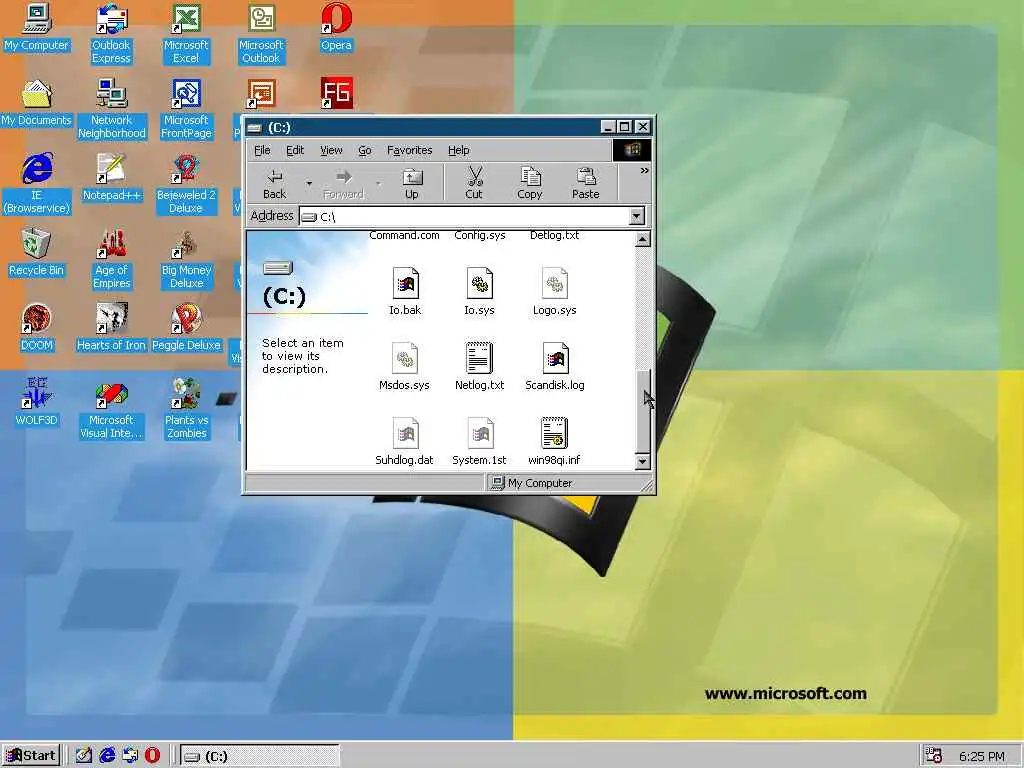Select the Recycle Bin icon
Viewport: 1024px width, 768px height.
pos(37,253)
